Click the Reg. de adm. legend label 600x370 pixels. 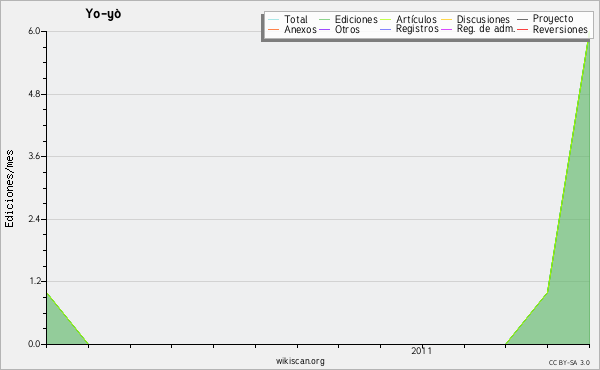pyautogui.click(x=486, y=29)
